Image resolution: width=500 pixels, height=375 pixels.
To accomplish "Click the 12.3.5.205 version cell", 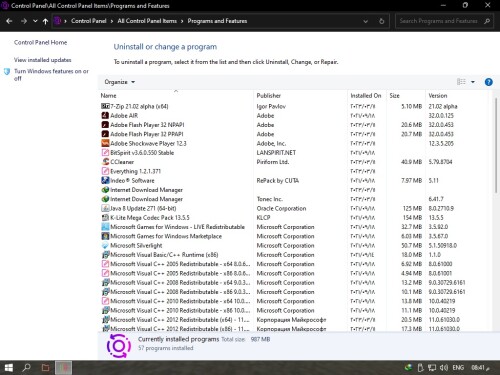I will (441, 143).
